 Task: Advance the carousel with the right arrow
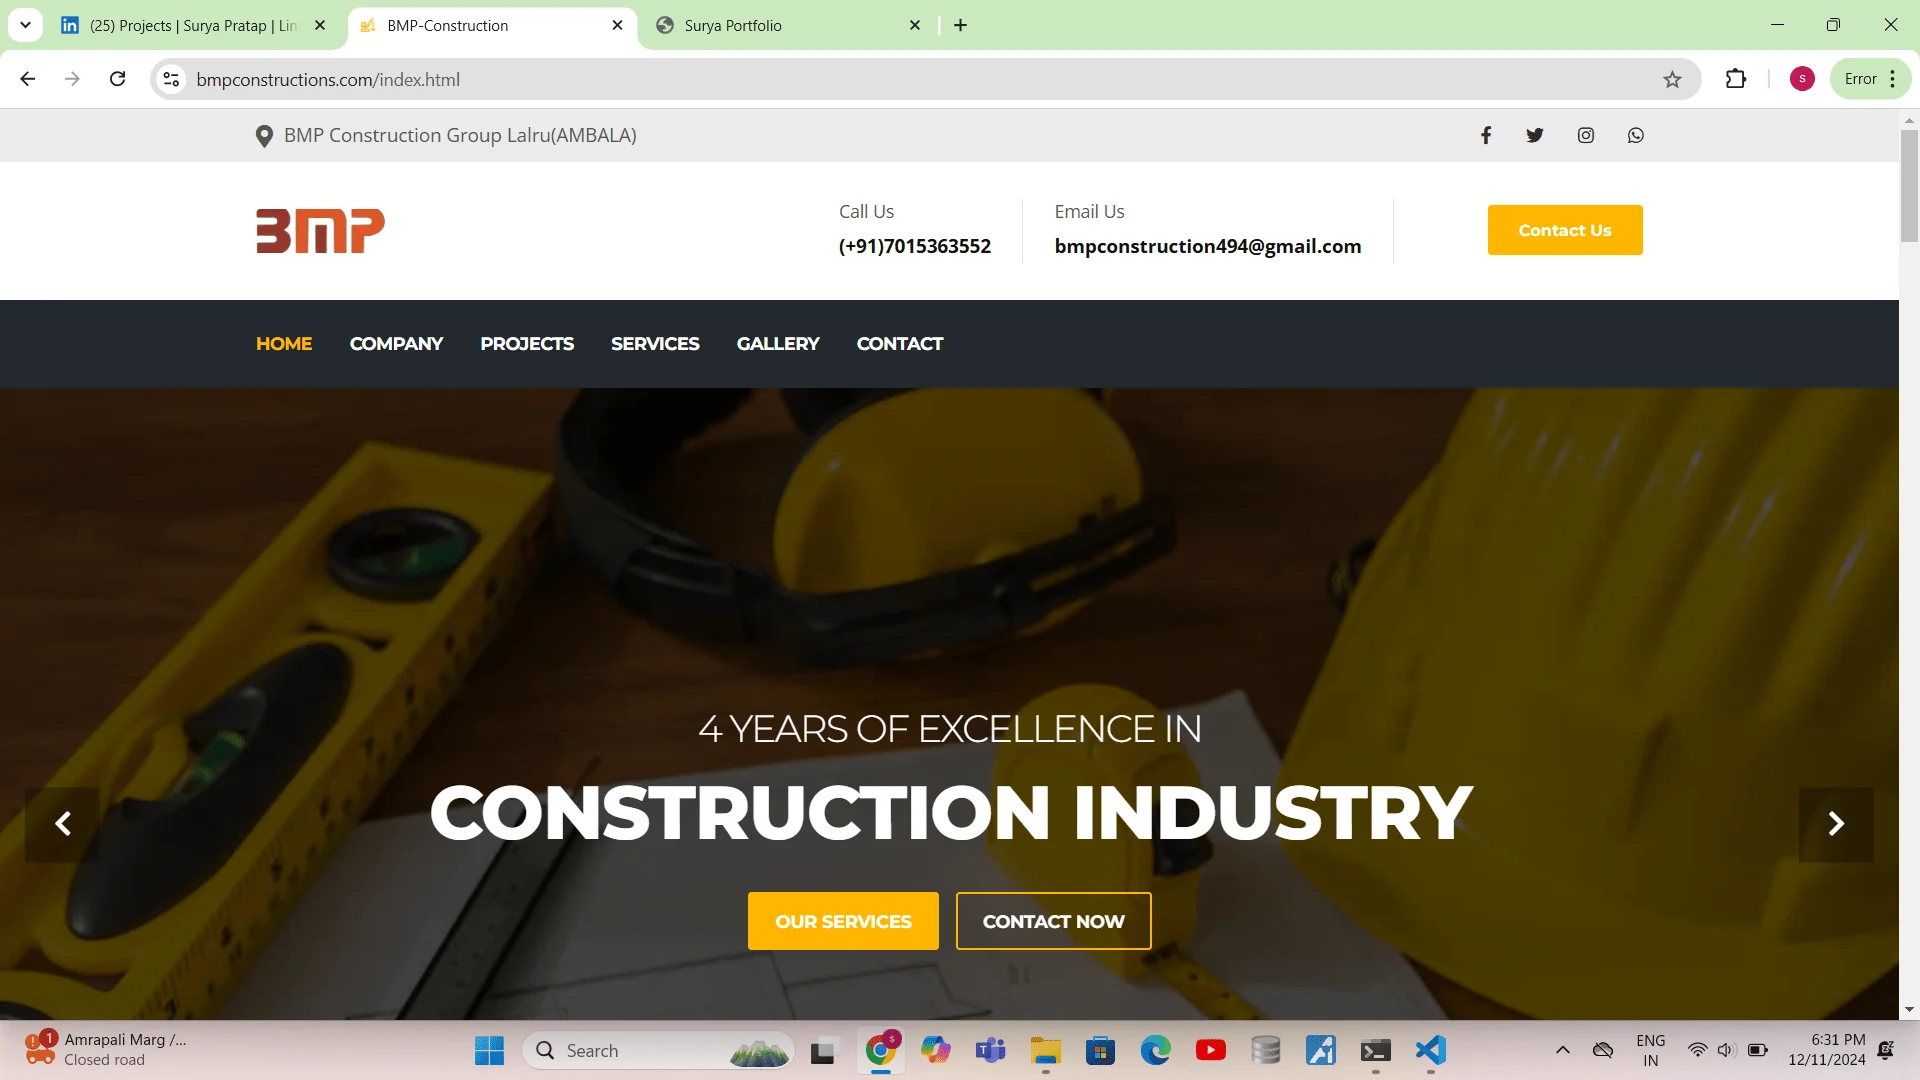[x=1836, y=824]
